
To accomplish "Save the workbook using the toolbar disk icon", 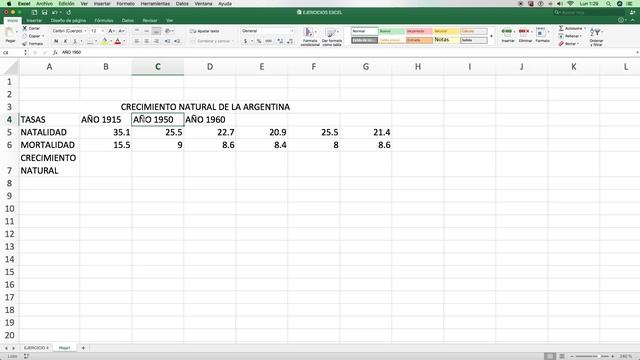I will point(44,12).
